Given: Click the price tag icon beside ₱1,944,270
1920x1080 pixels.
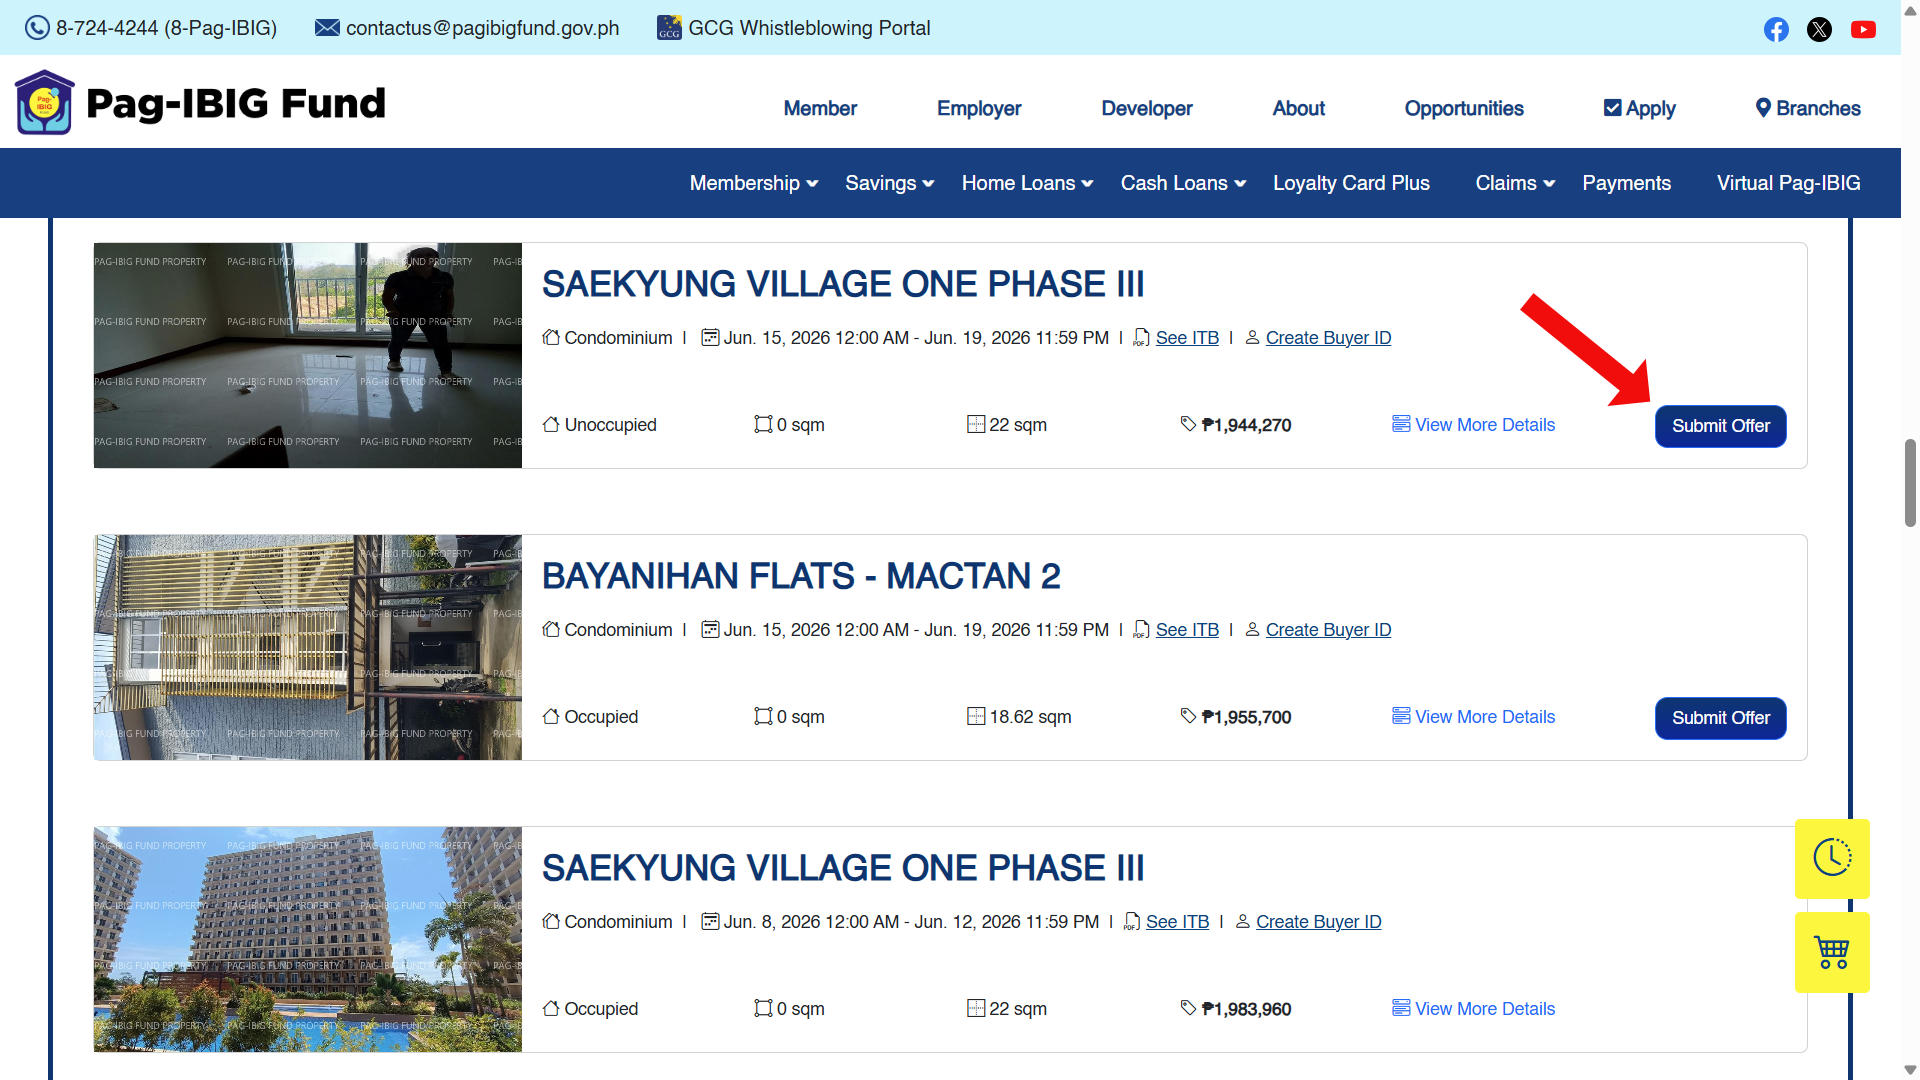Looking at the screenshot, I should tap(1188, 424).
